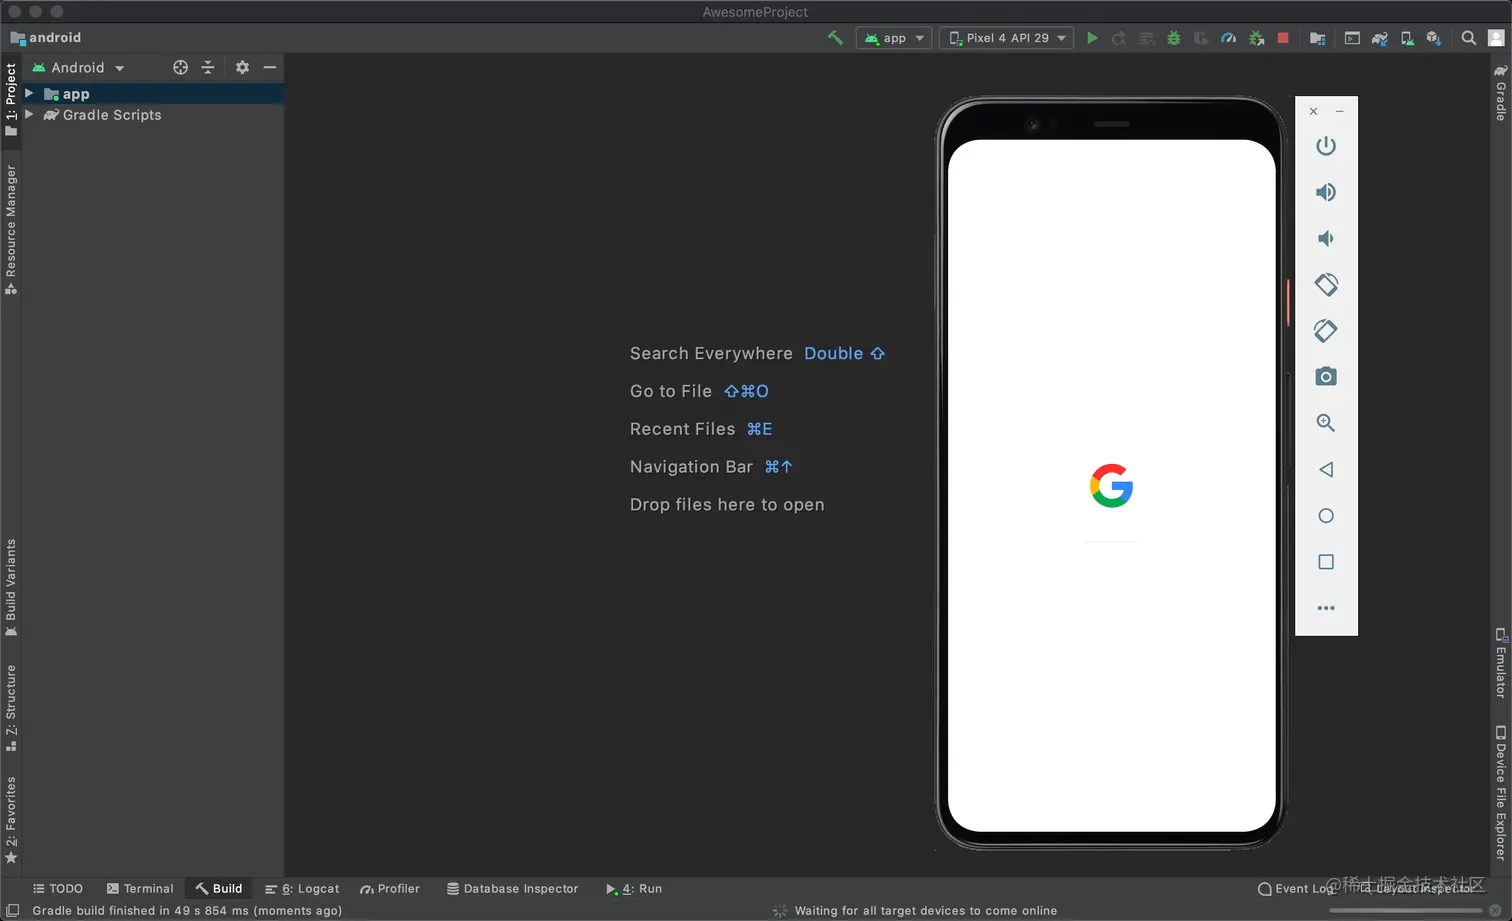Open Project panel gear options
The height and width of the screenshot is (921, 1512).
tap(242, 67)
